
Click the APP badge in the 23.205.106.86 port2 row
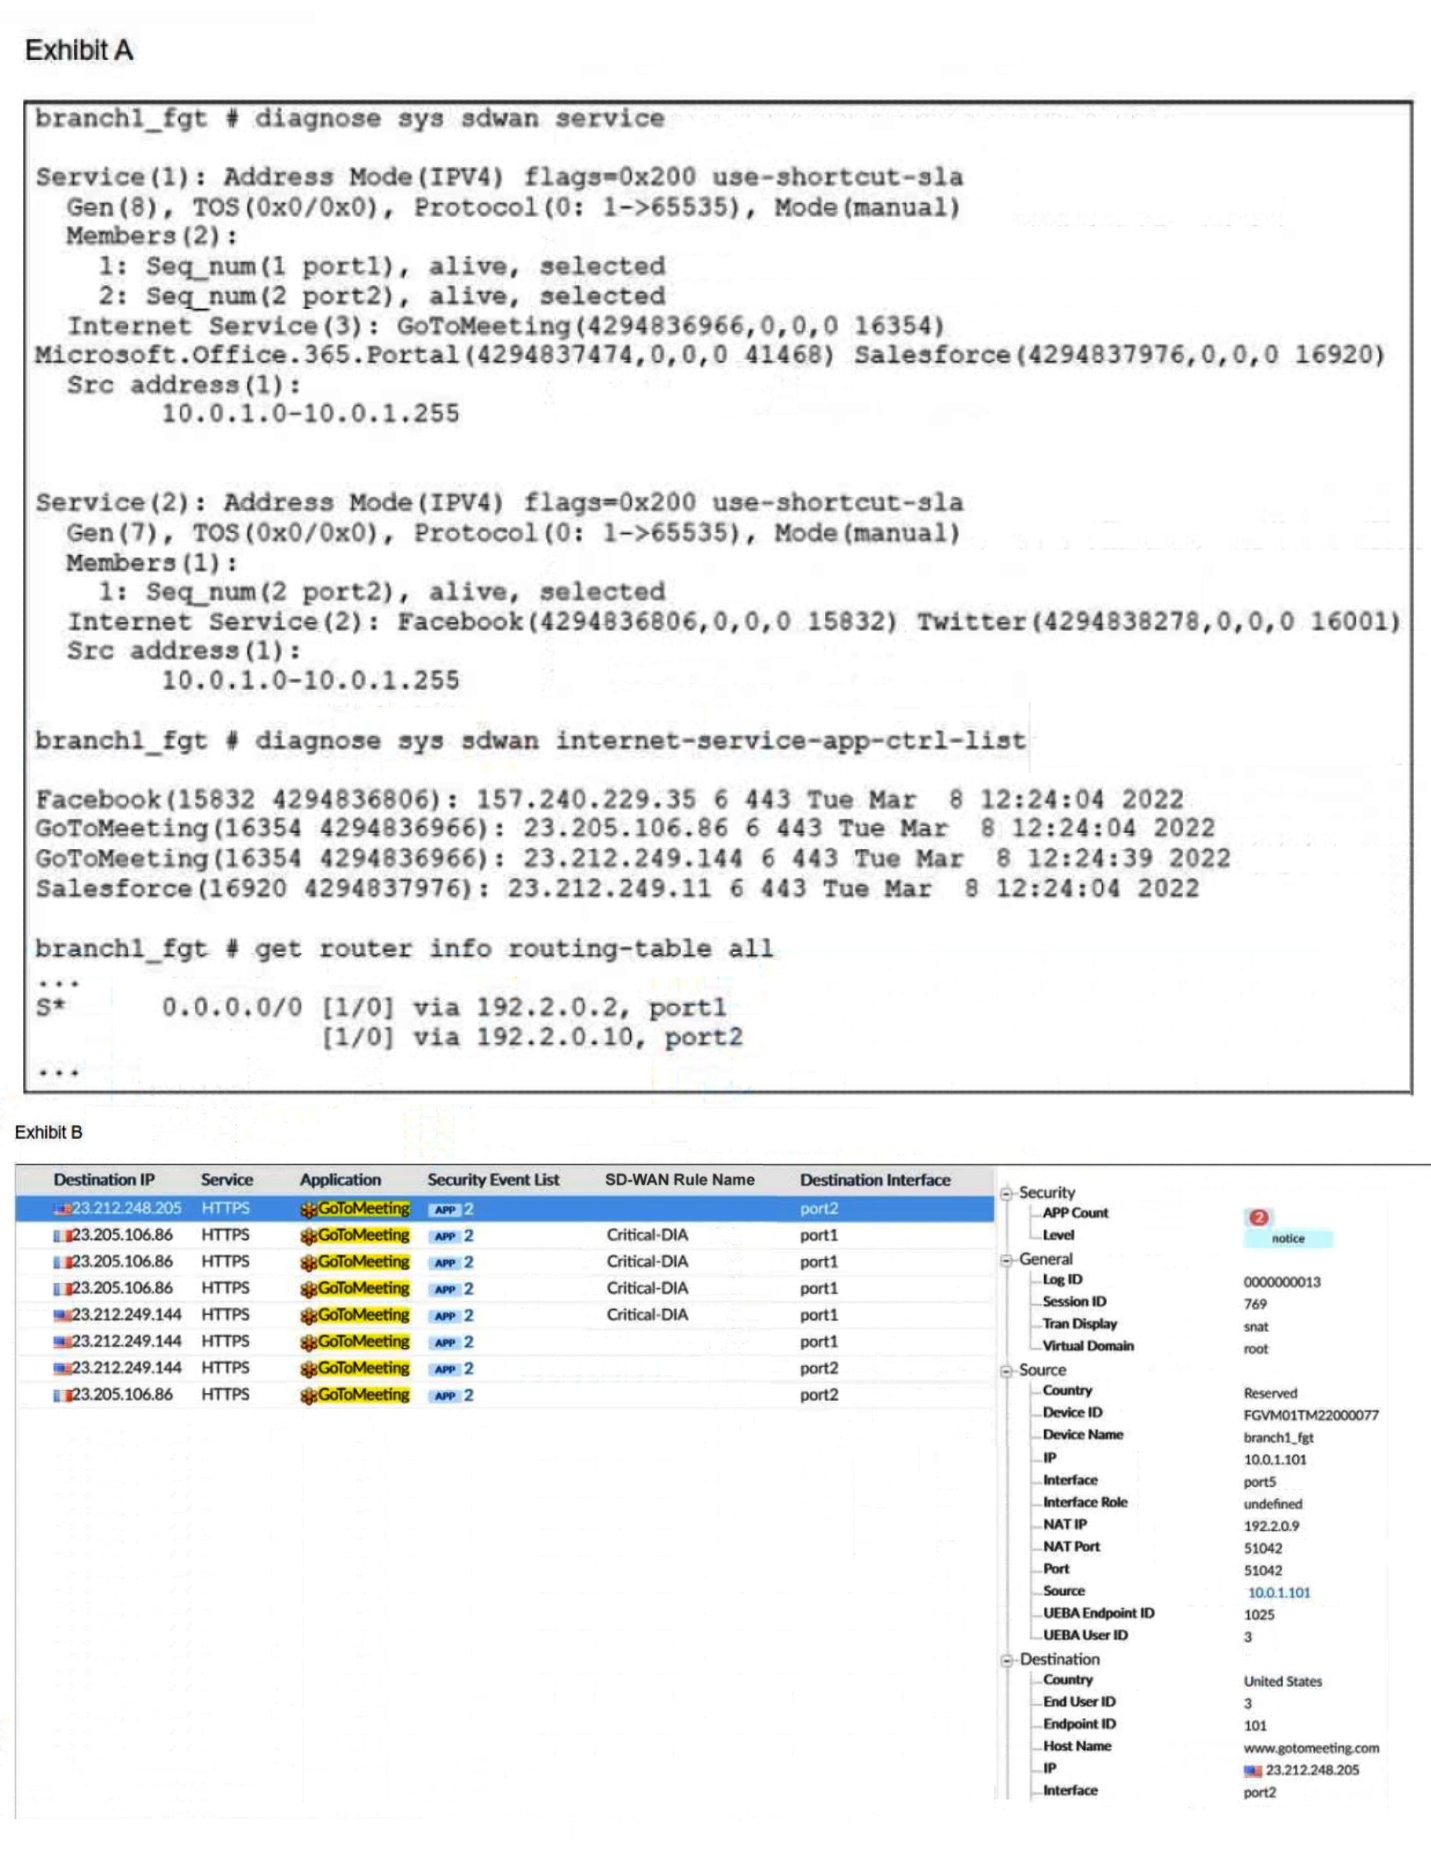pos(444,1395)
